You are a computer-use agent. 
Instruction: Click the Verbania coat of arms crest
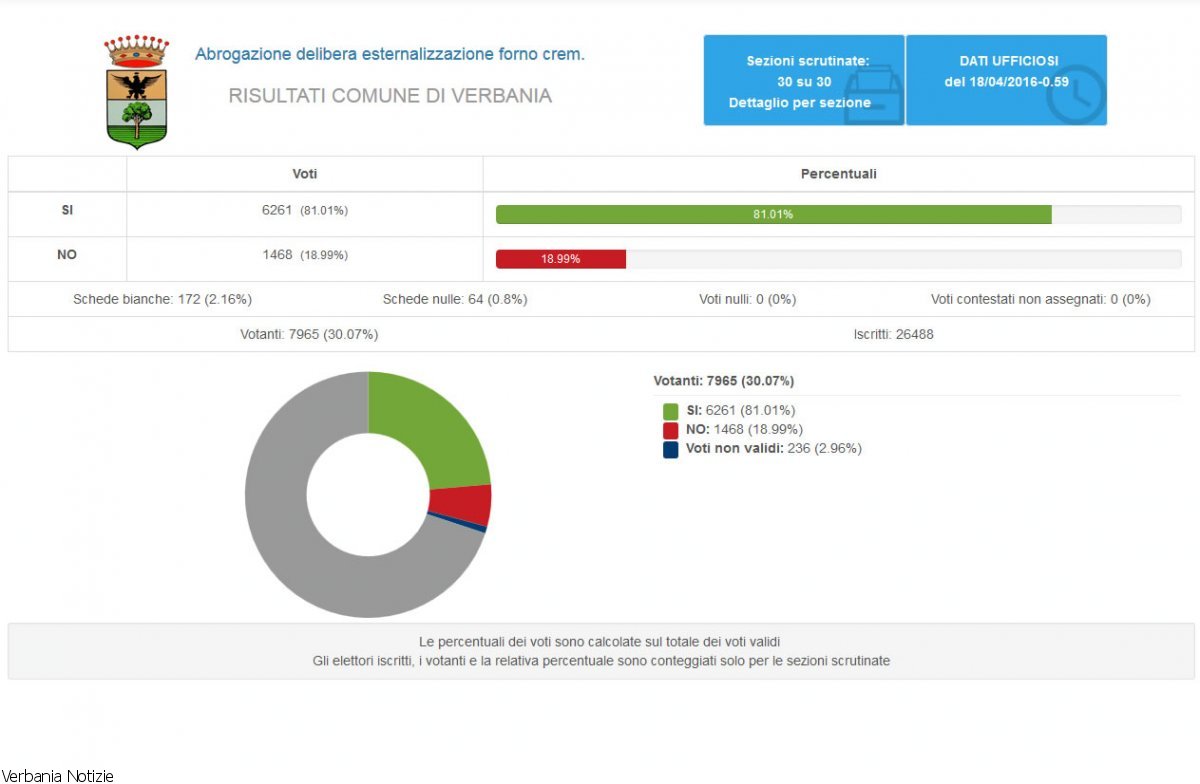point(137,92)
